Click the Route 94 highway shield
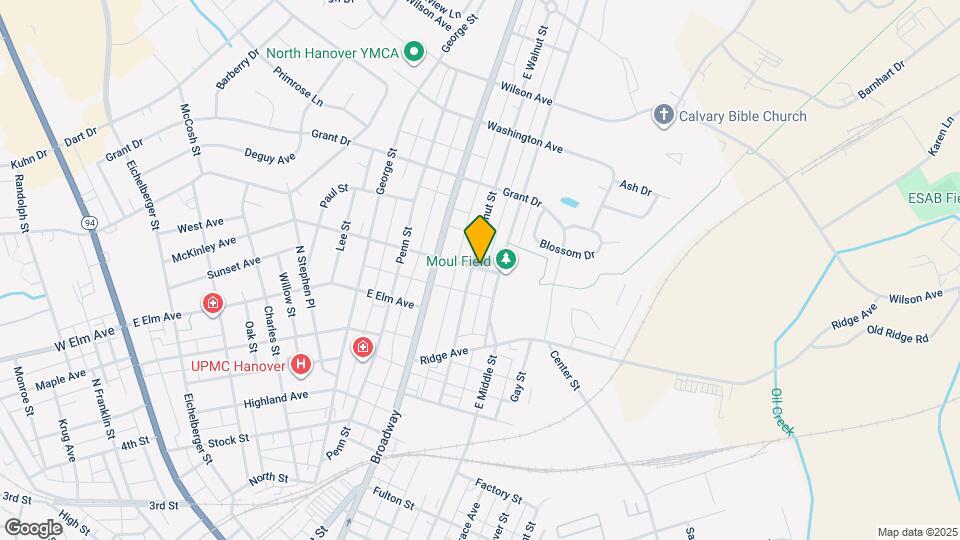960x540 pixels. [90, 223]
